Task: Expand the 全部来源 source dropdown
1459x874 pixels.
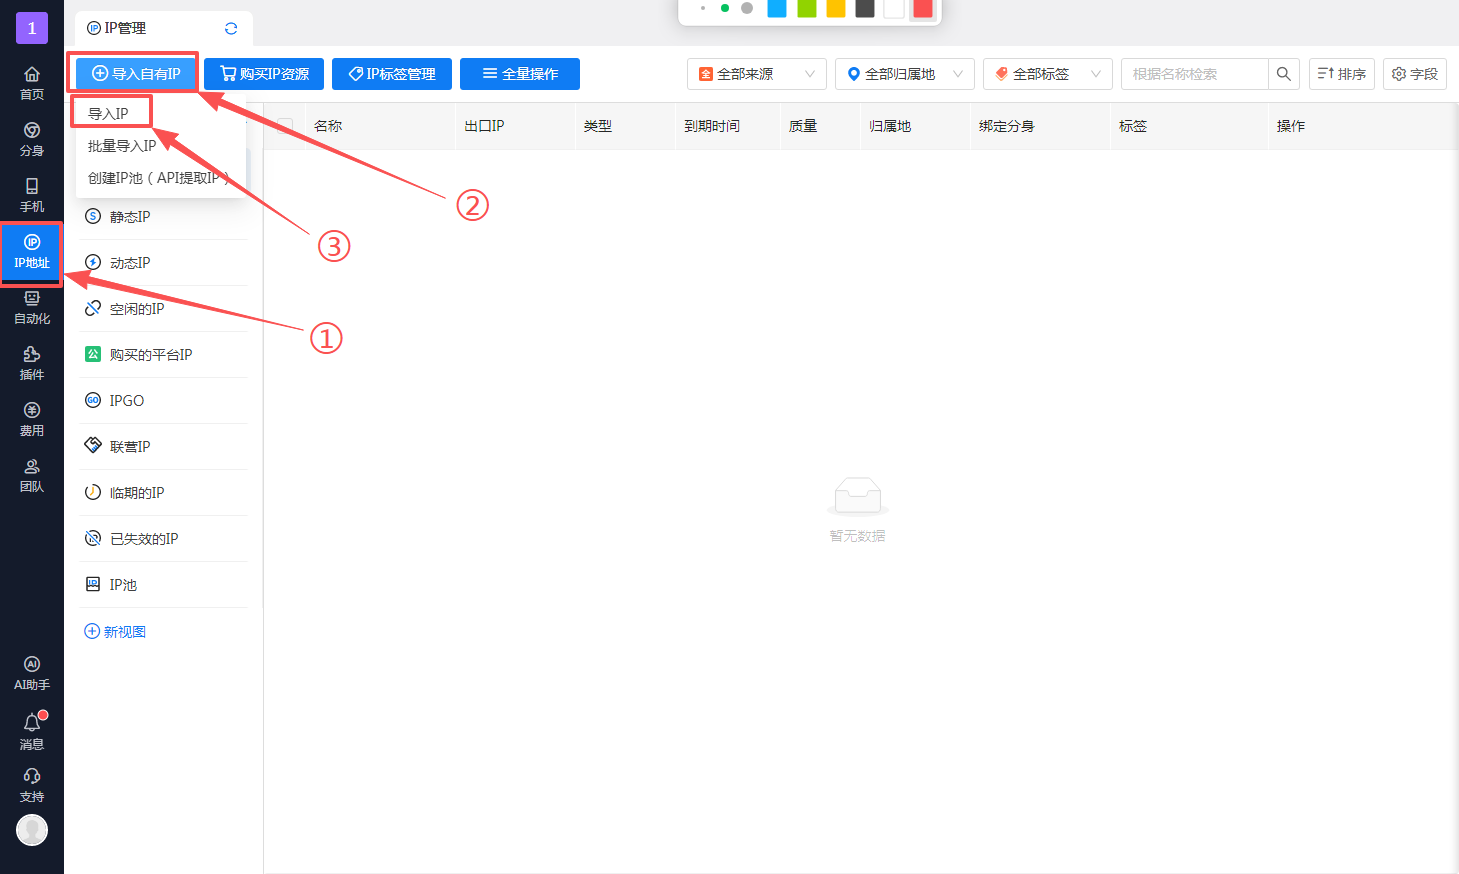Action: (756, 74)
